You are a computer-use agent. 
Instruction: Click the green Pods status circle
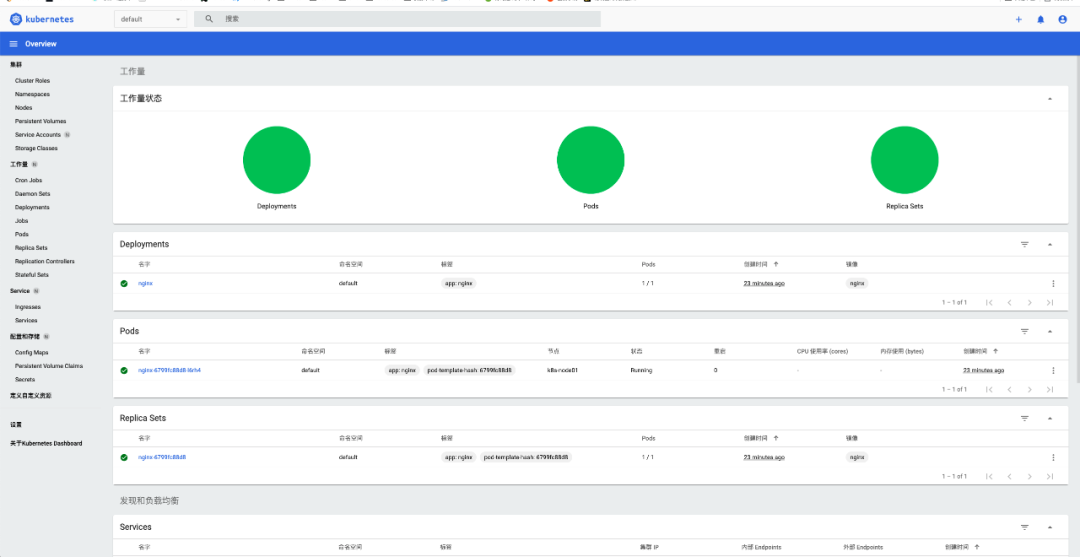click(x=590, y=160)
